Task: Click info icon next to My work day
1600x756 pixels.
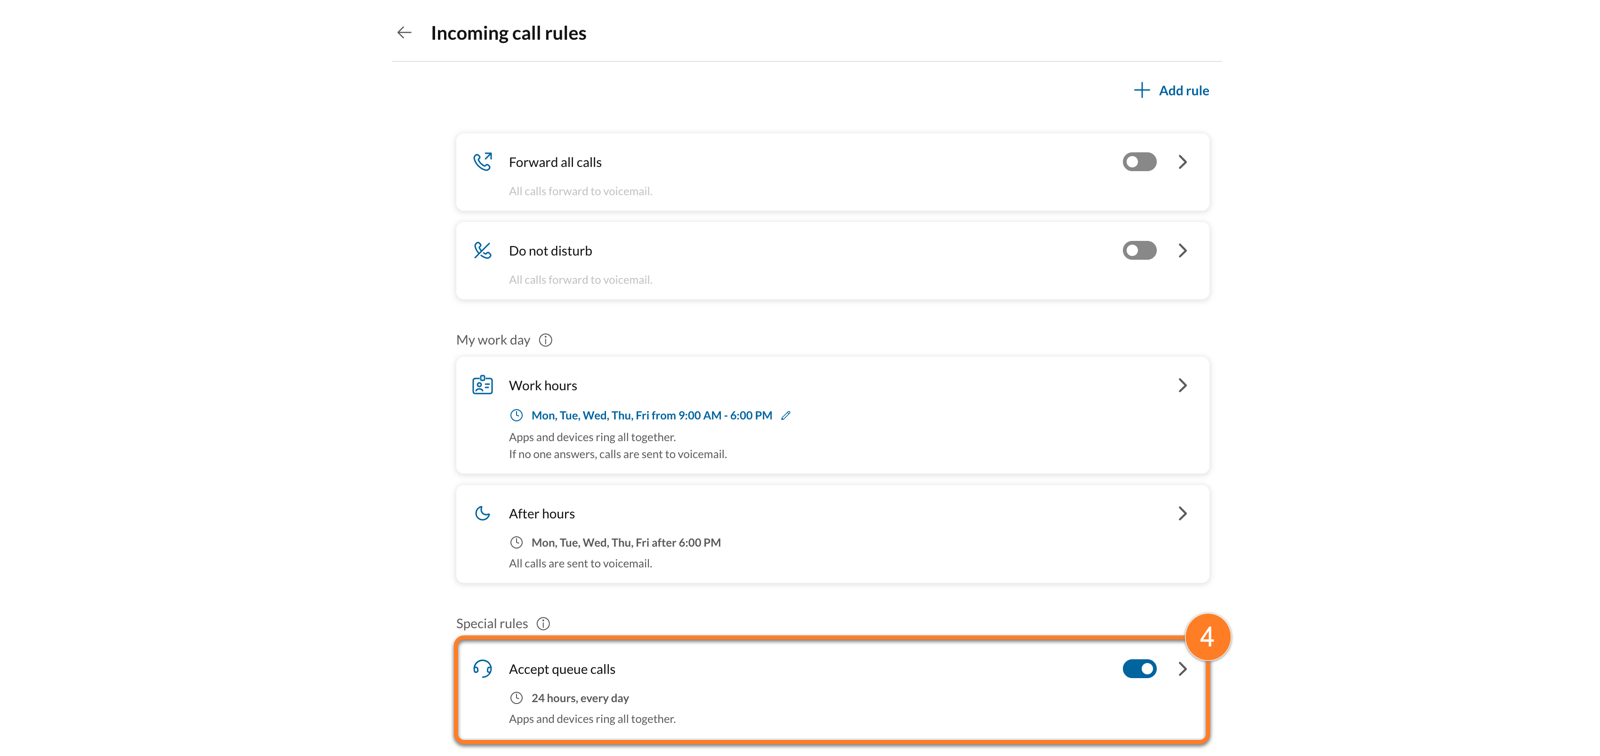Action: pyautogui.click(x=545, y=340)
